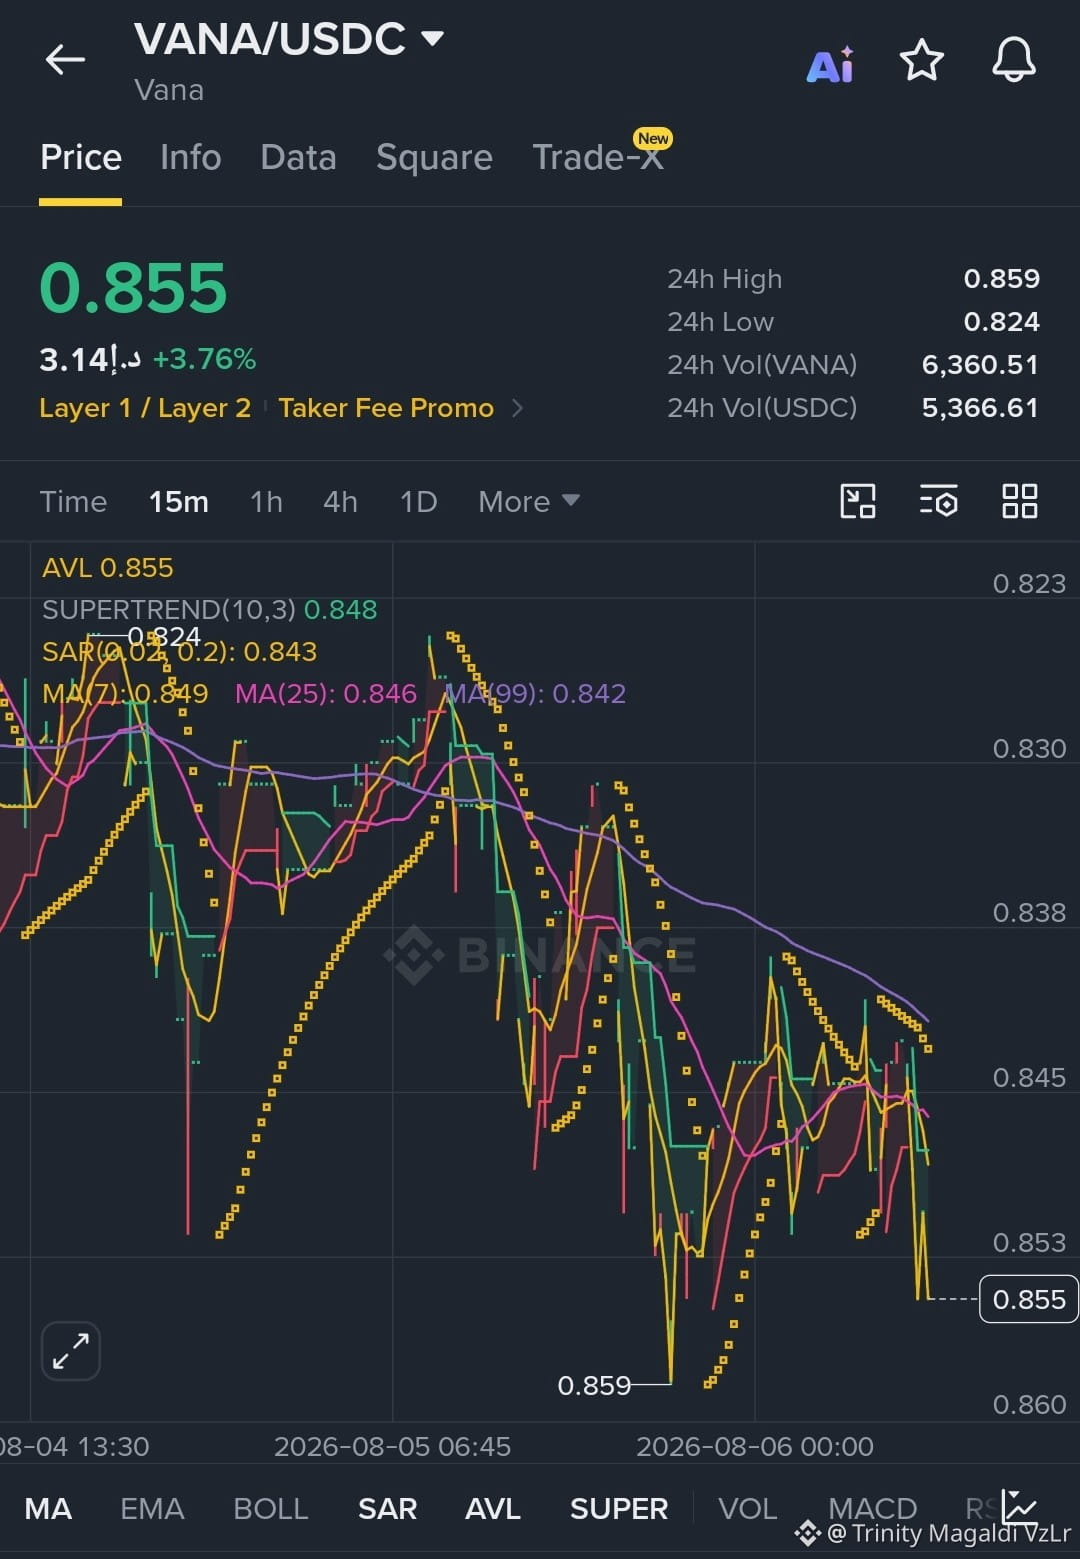Tap the 2026-08-05 06:45 time axis label
Viewport: 1080px width, 1559px height.
coord(392,1447)
